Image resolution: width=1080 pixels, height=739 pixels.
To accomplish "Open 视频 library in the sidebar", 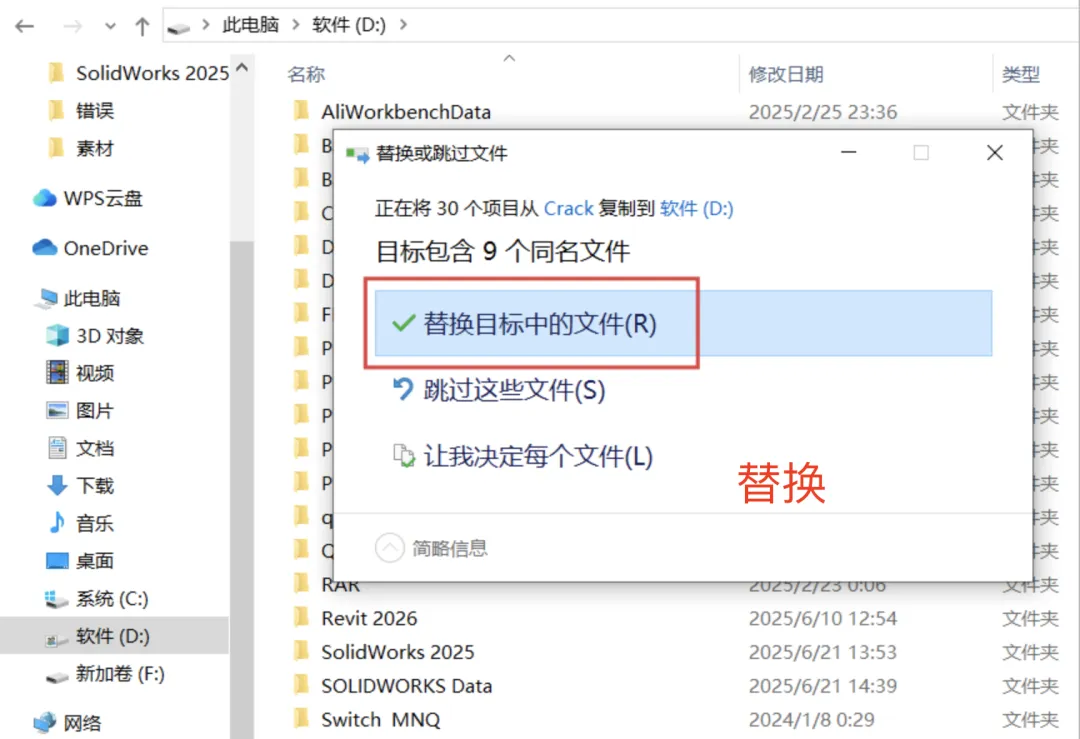I will click(80, 373).
